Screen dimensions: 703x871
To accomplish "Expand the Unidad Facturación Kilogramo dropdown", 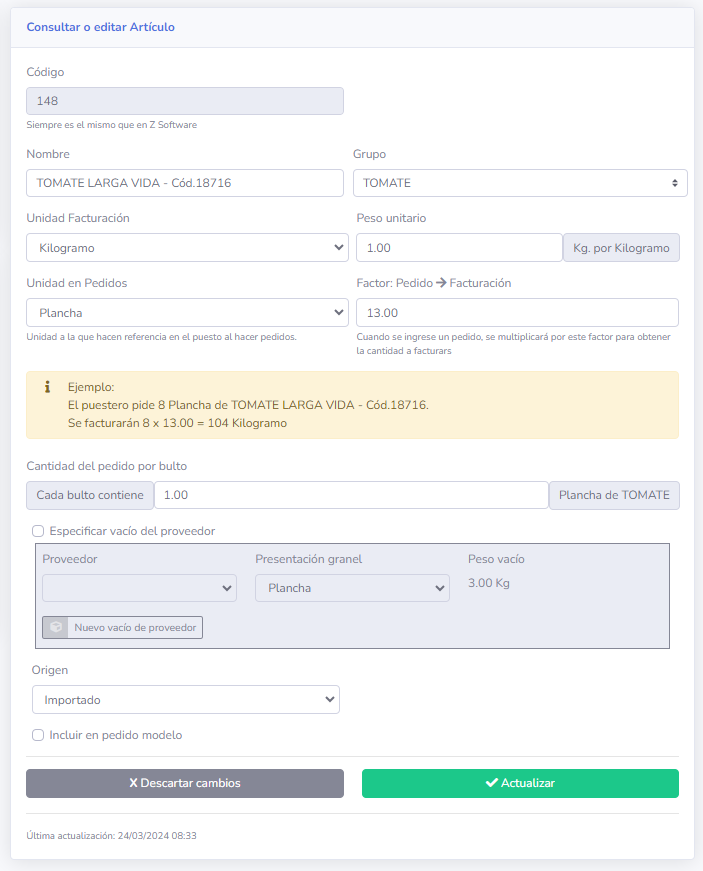I will click(187, 248).
